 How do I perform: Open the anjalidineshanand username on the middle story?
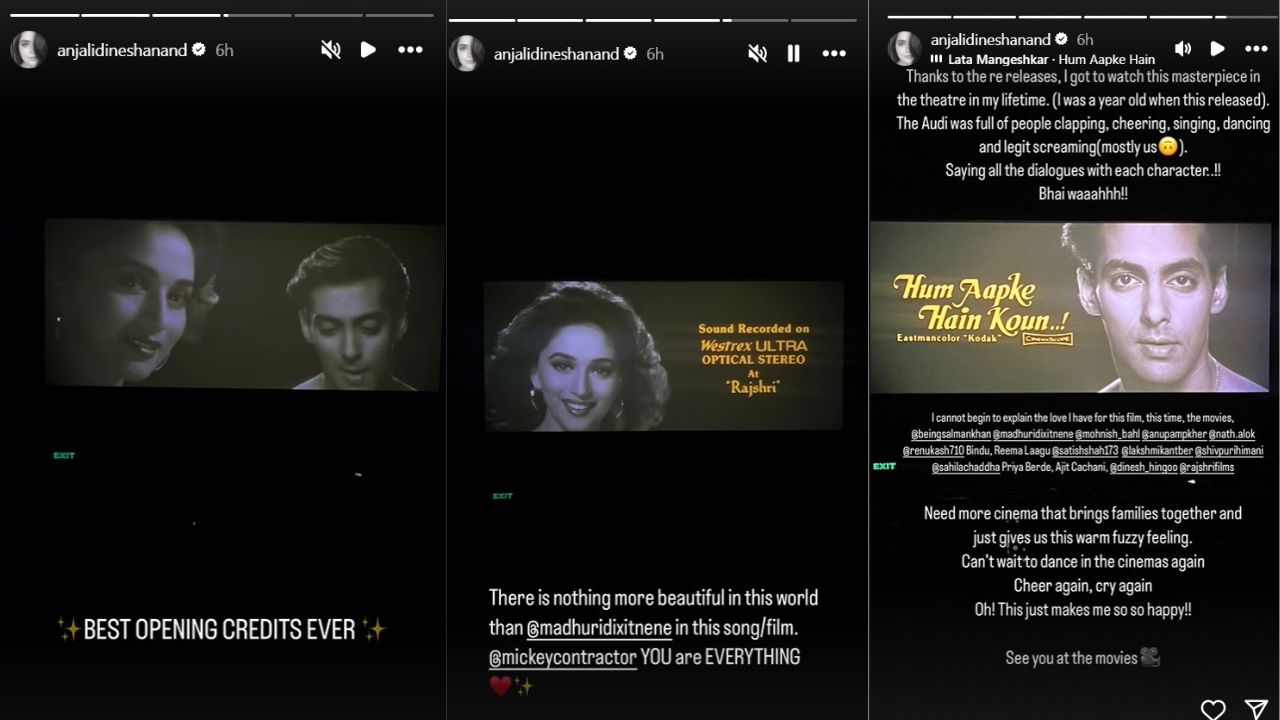[556, 54]
